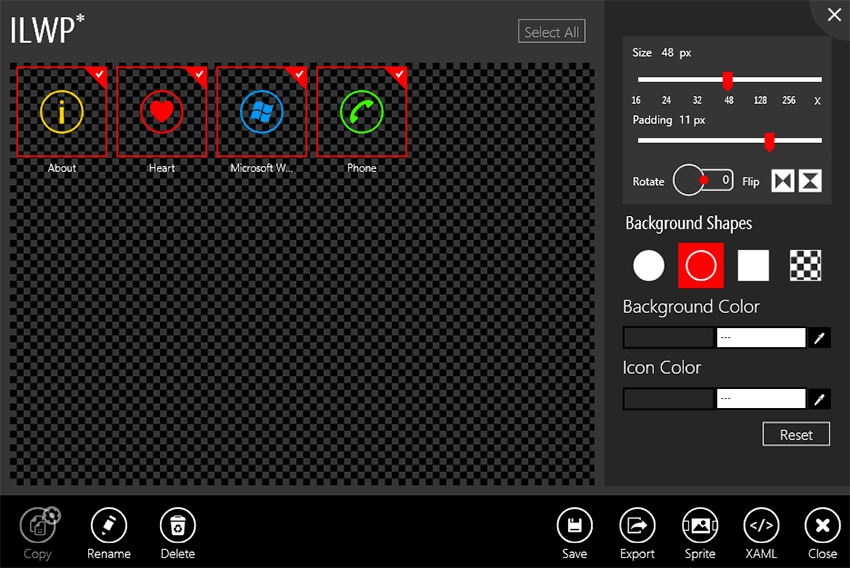This screenshot has width=850, height=568.
Task: Adjust the Size slider handle
Action: [x=727, y=81]
